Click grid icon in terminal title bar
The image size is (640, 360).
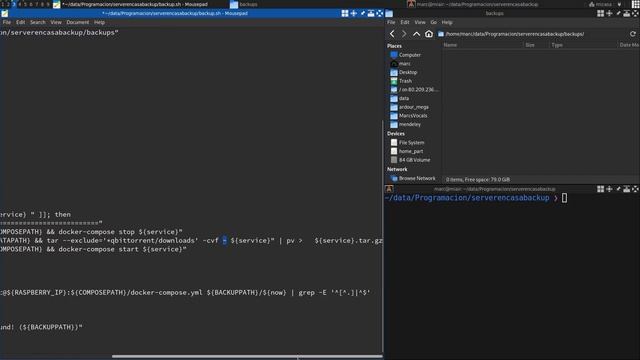pyautogui.click(x=600, y=189)
